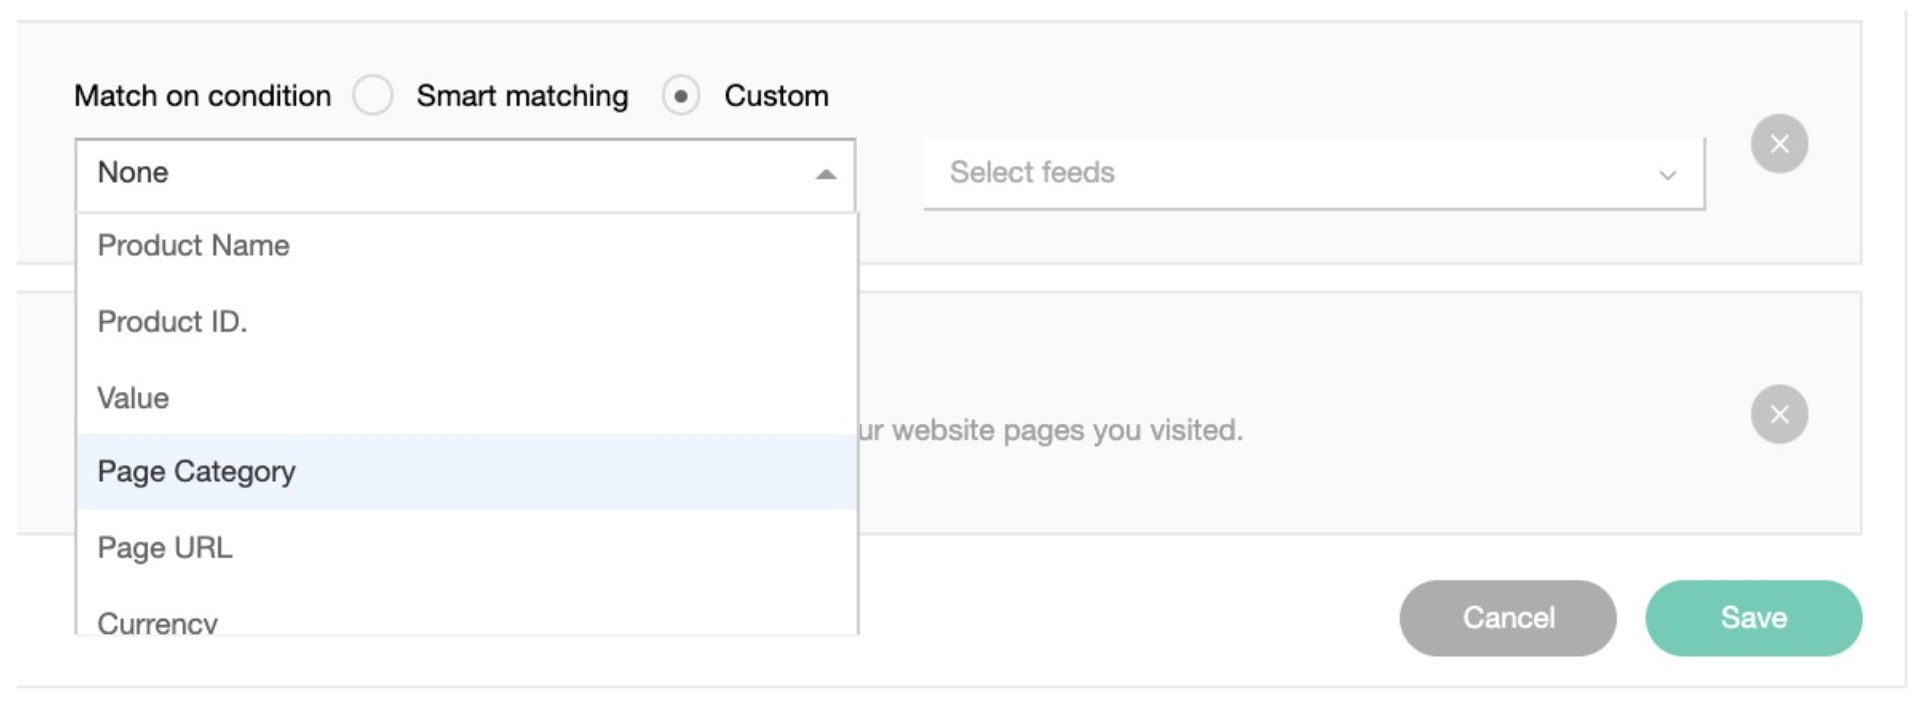Click the green Save button

(1752, 618)
